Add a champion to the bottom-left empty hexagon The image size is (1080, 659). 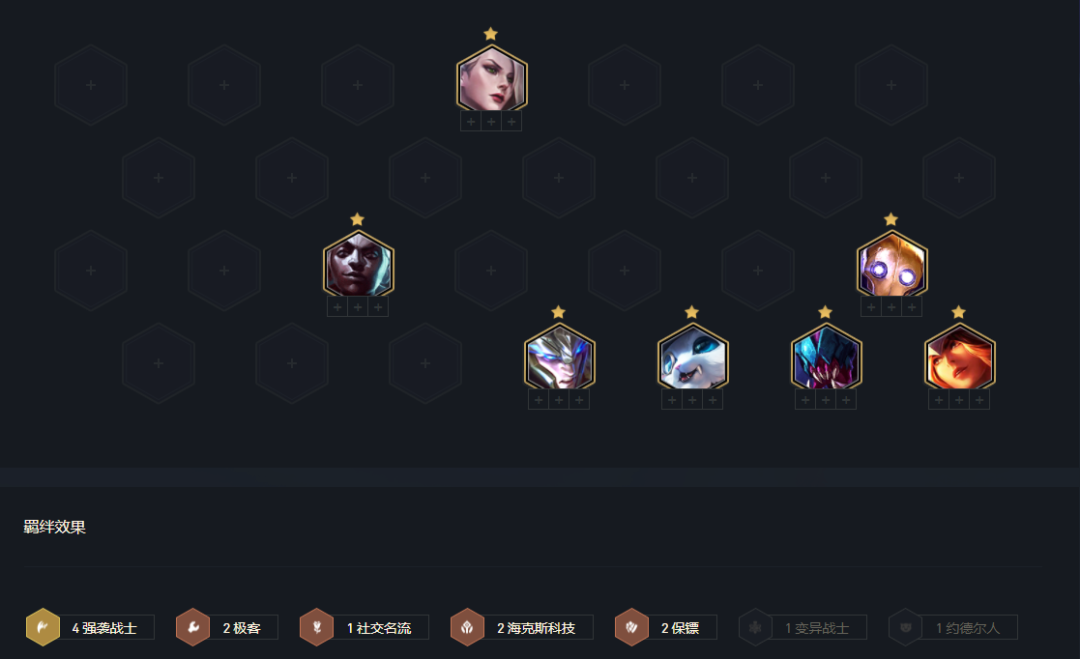click(158, 363)
